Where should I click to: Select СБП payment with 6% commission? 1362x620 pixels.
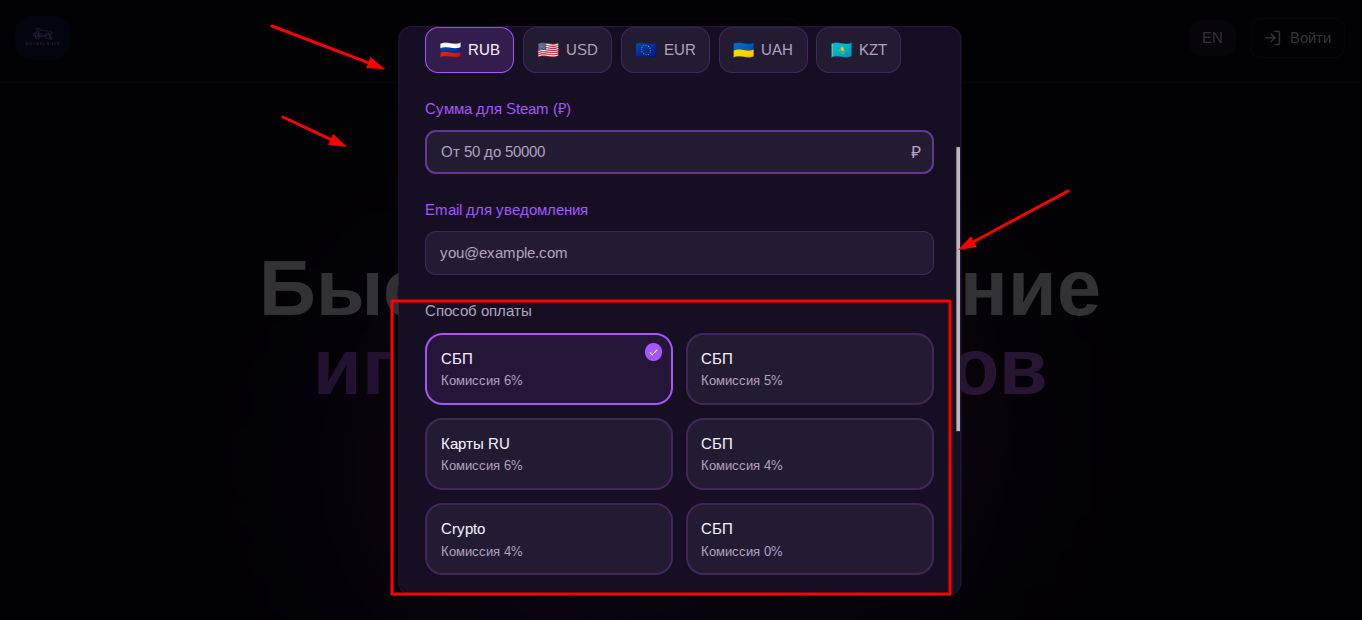549,369
